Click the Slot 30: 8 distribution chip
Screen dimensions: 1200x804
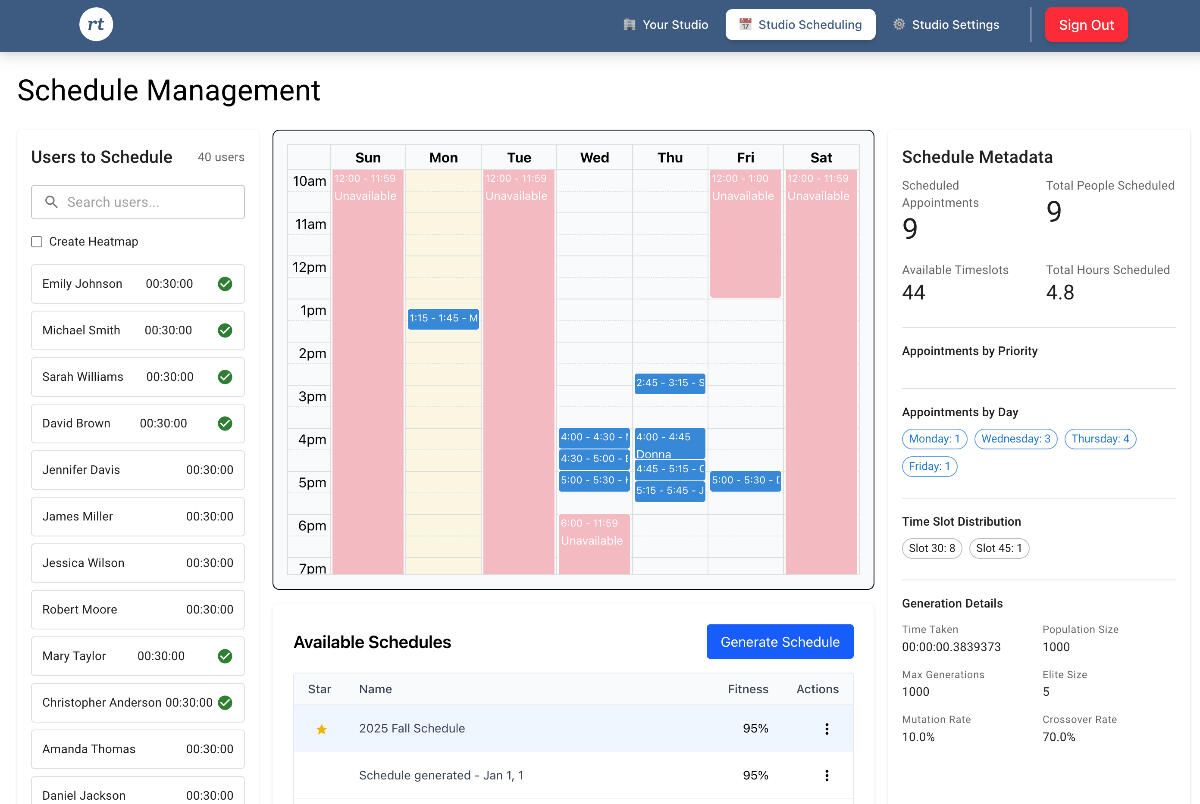(932, 548)
